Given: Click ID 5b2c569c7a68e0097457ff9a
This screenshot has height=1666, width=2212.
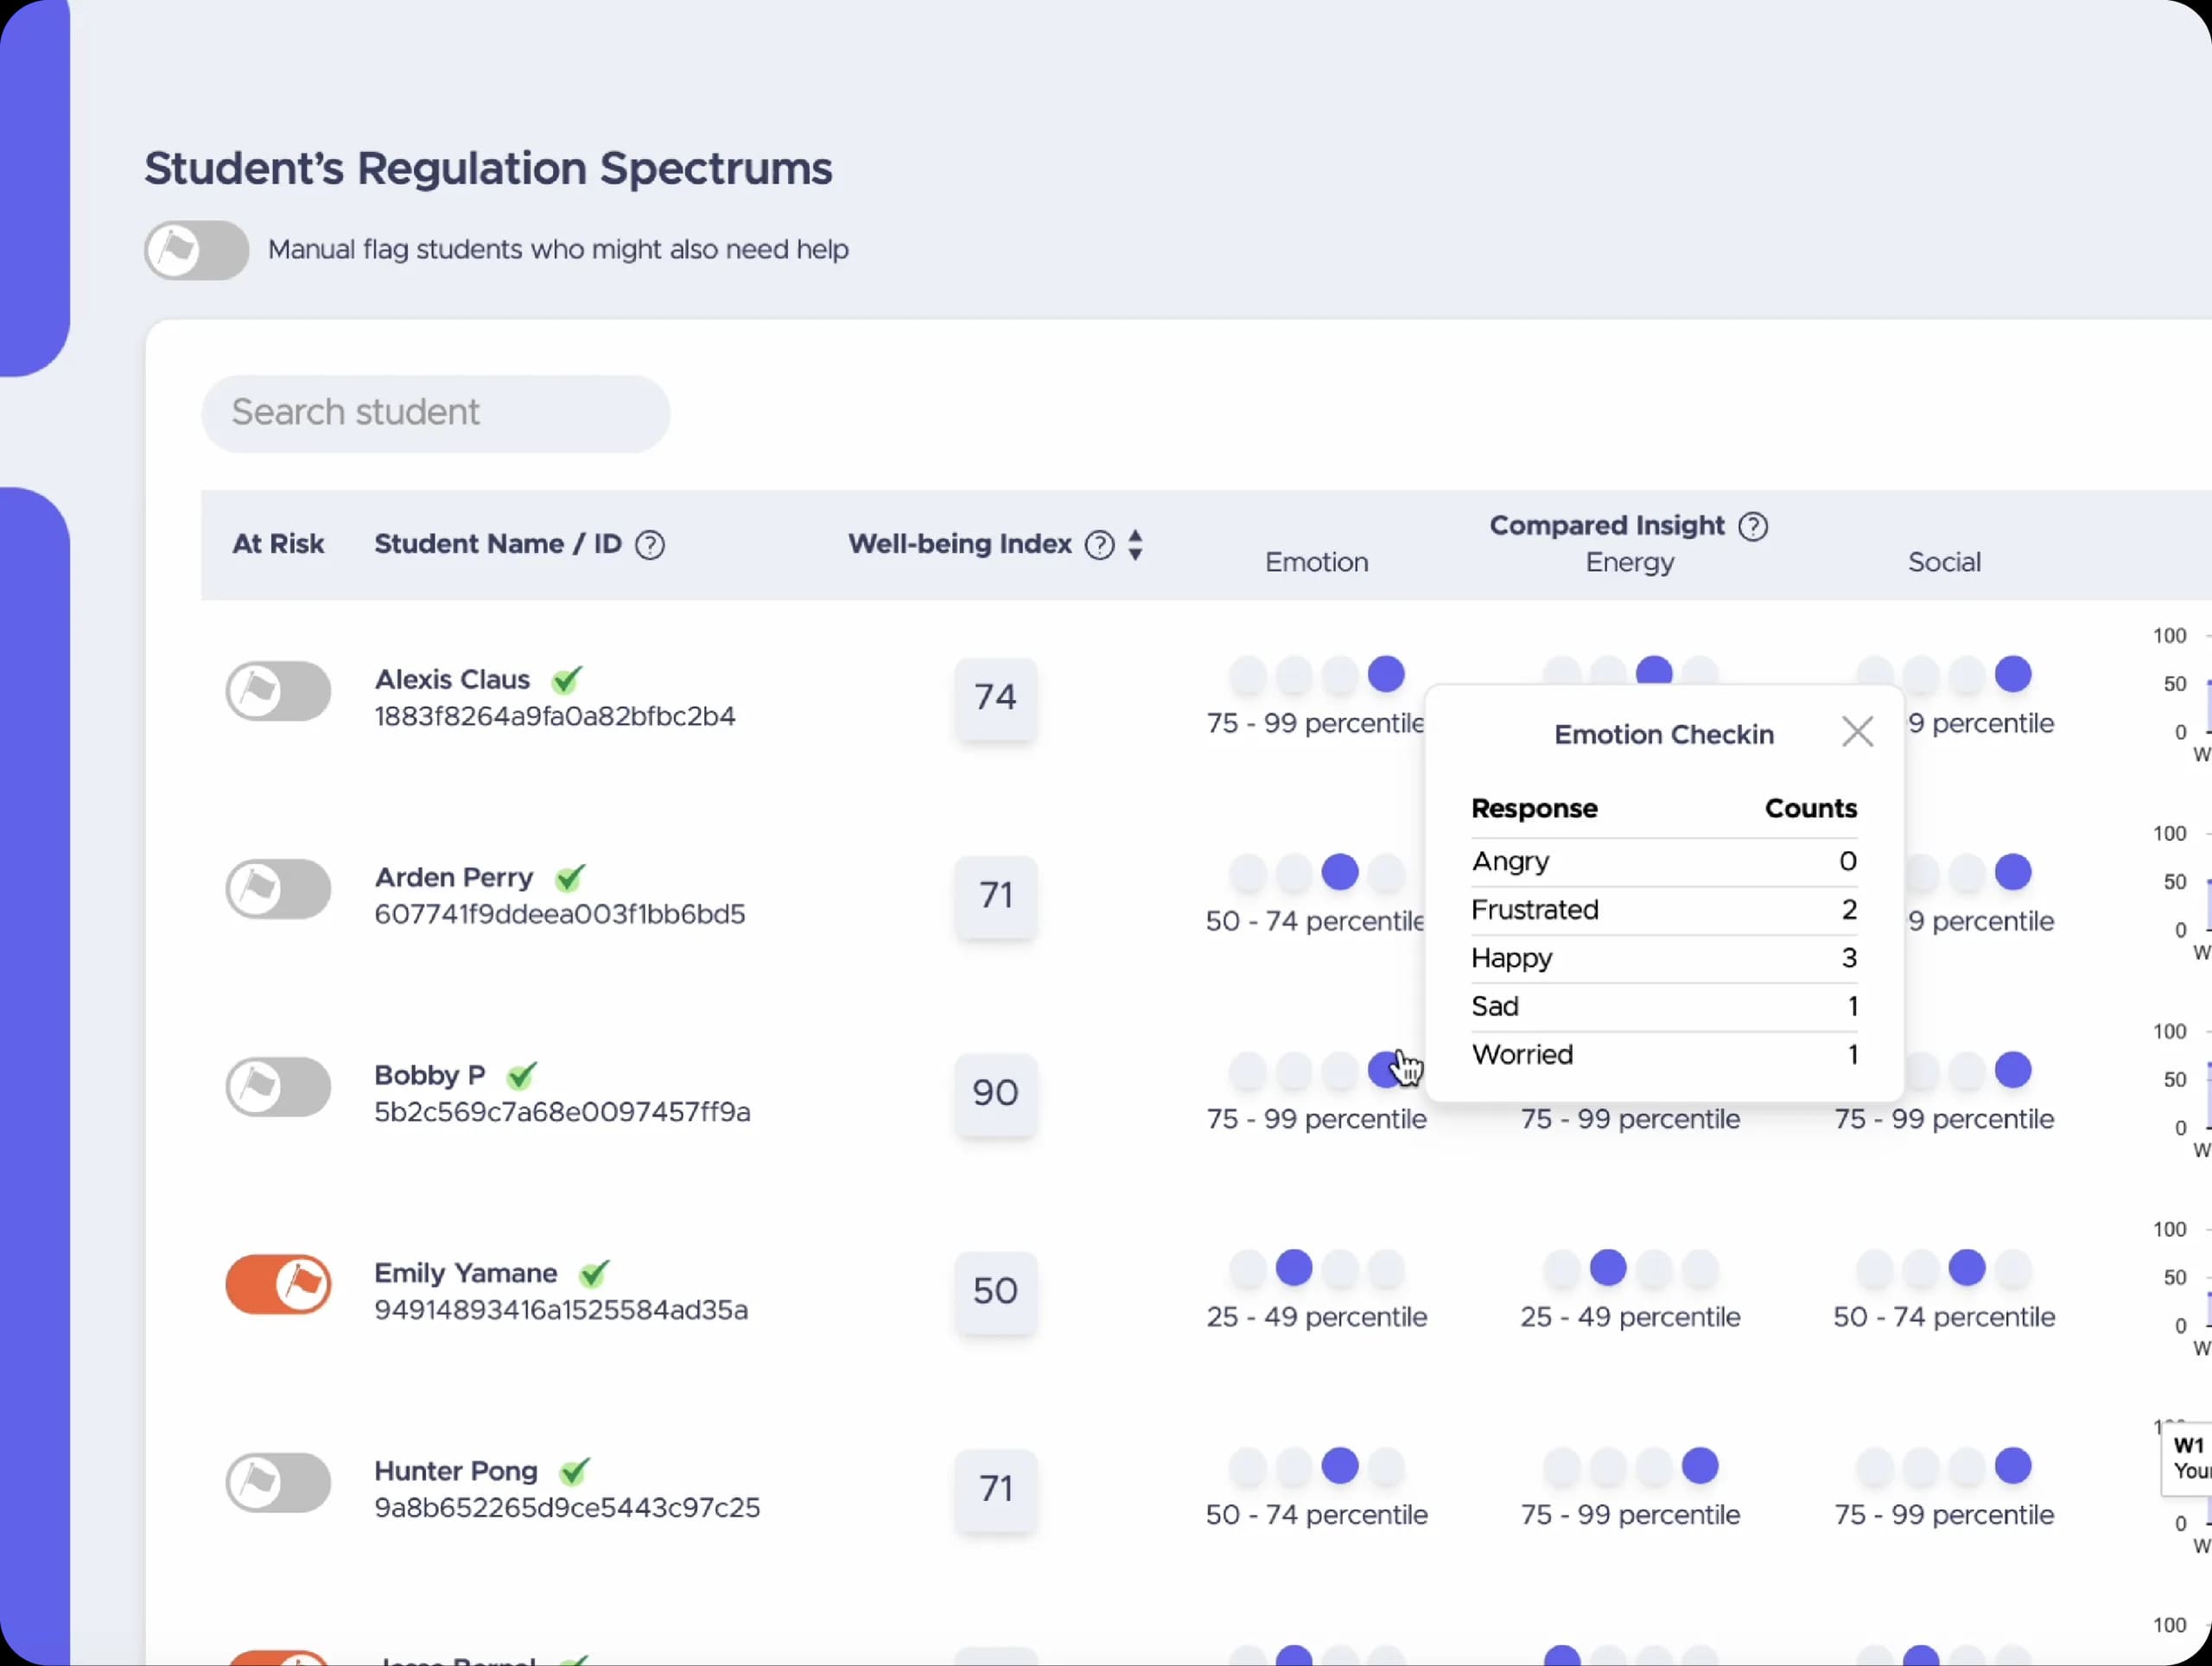Looking at the screenshot, I should coord(562,1112).
